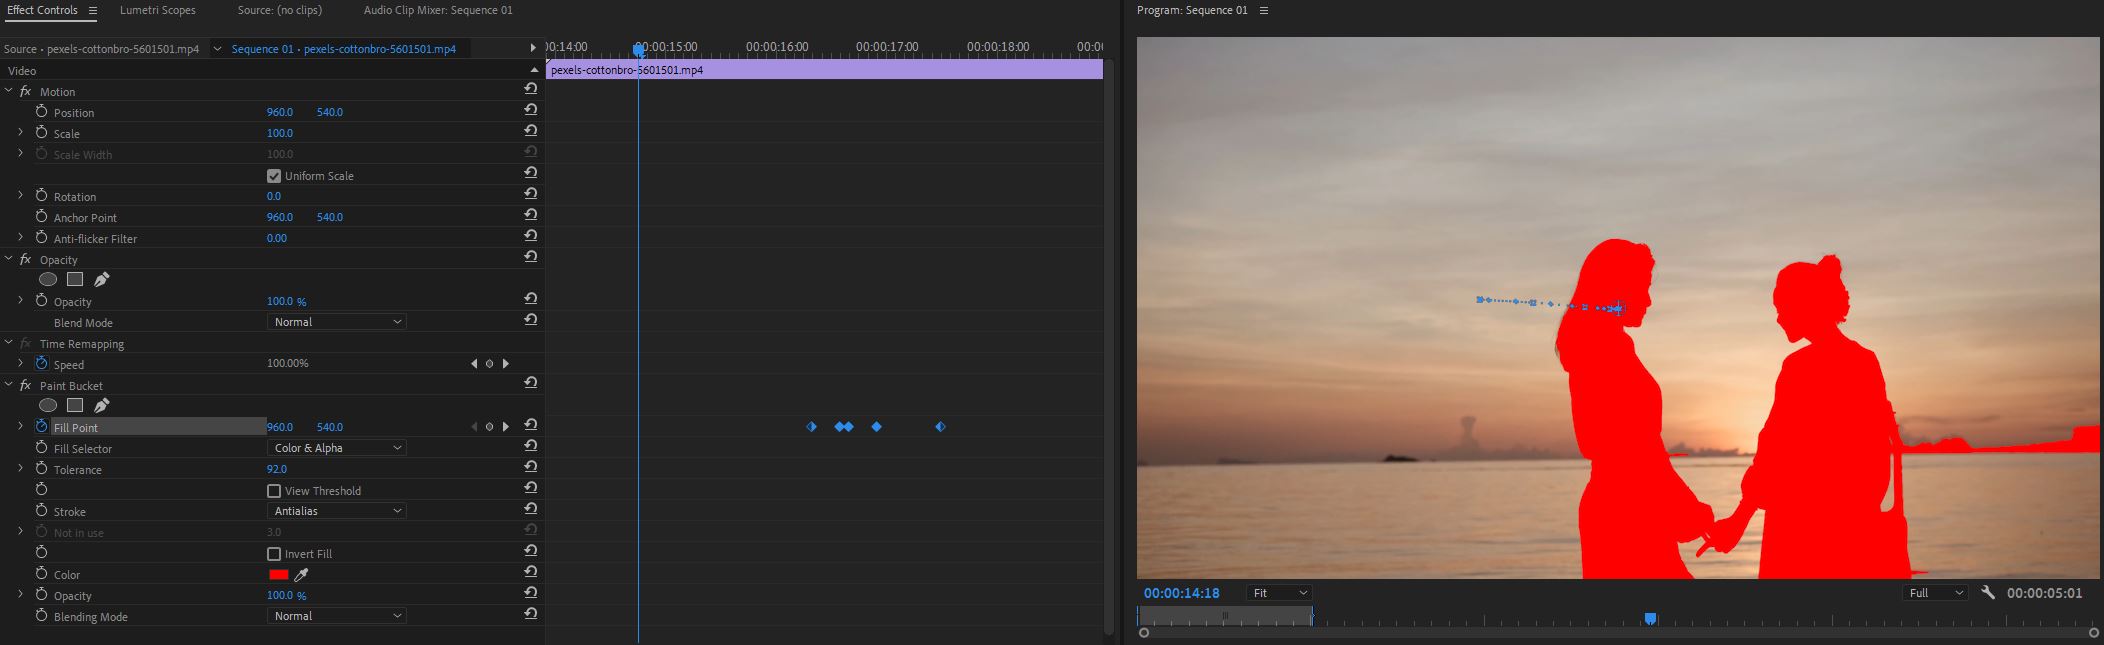Click the Effect Controls timeline playhead

pyautogui.click(x=638, y=48)
